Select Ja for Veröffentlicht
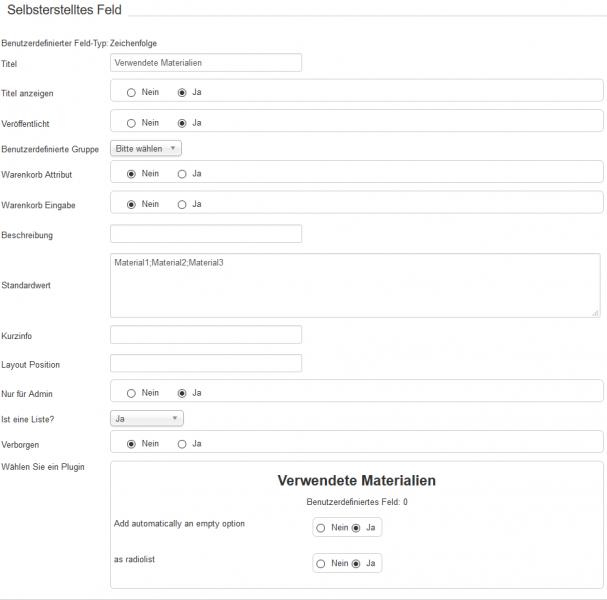The height and width of the screenshot is (600, 607). pos(181,123)
